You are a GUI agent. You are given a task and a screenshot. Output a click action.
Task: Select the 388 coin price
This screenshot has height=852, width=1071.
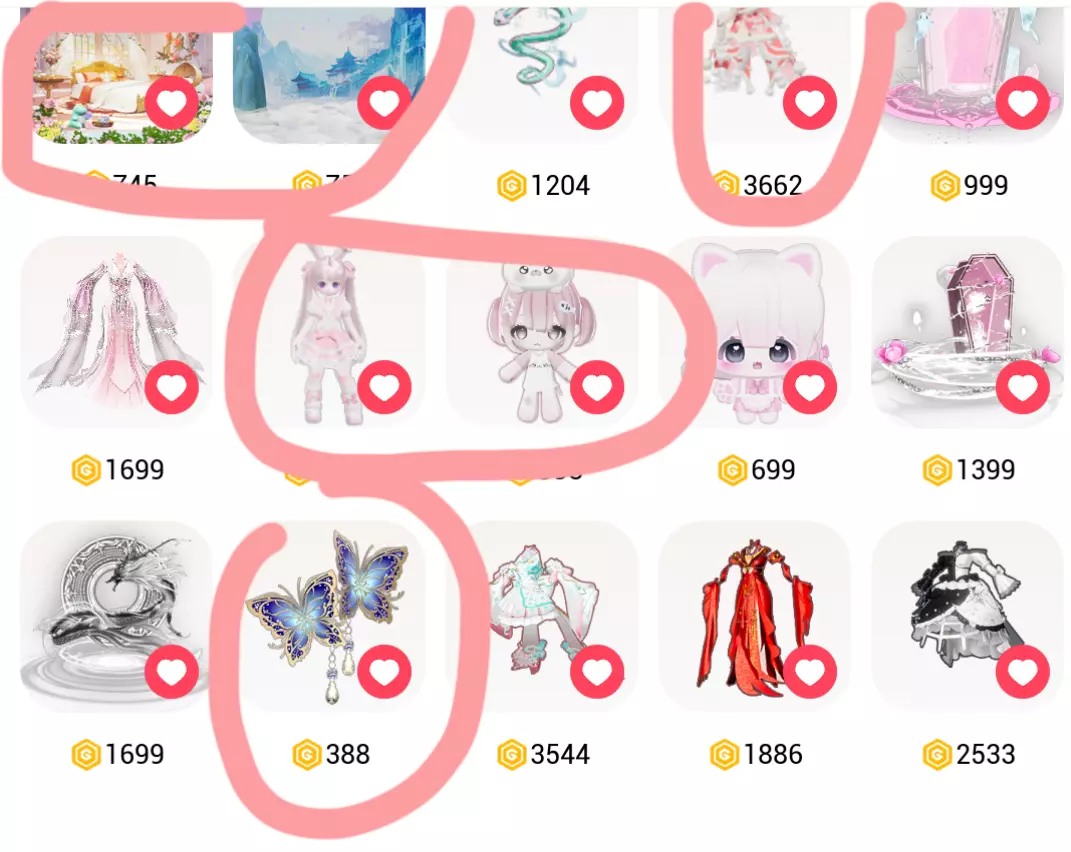(x=331, y=755)
